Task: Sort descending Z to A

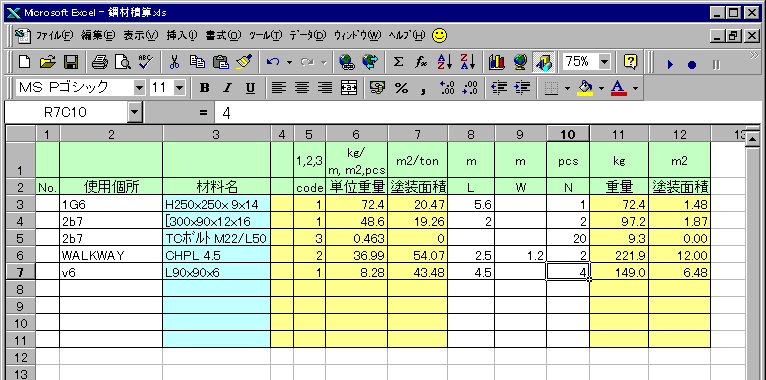Action: pyautogui.click(x=468, y=62)
